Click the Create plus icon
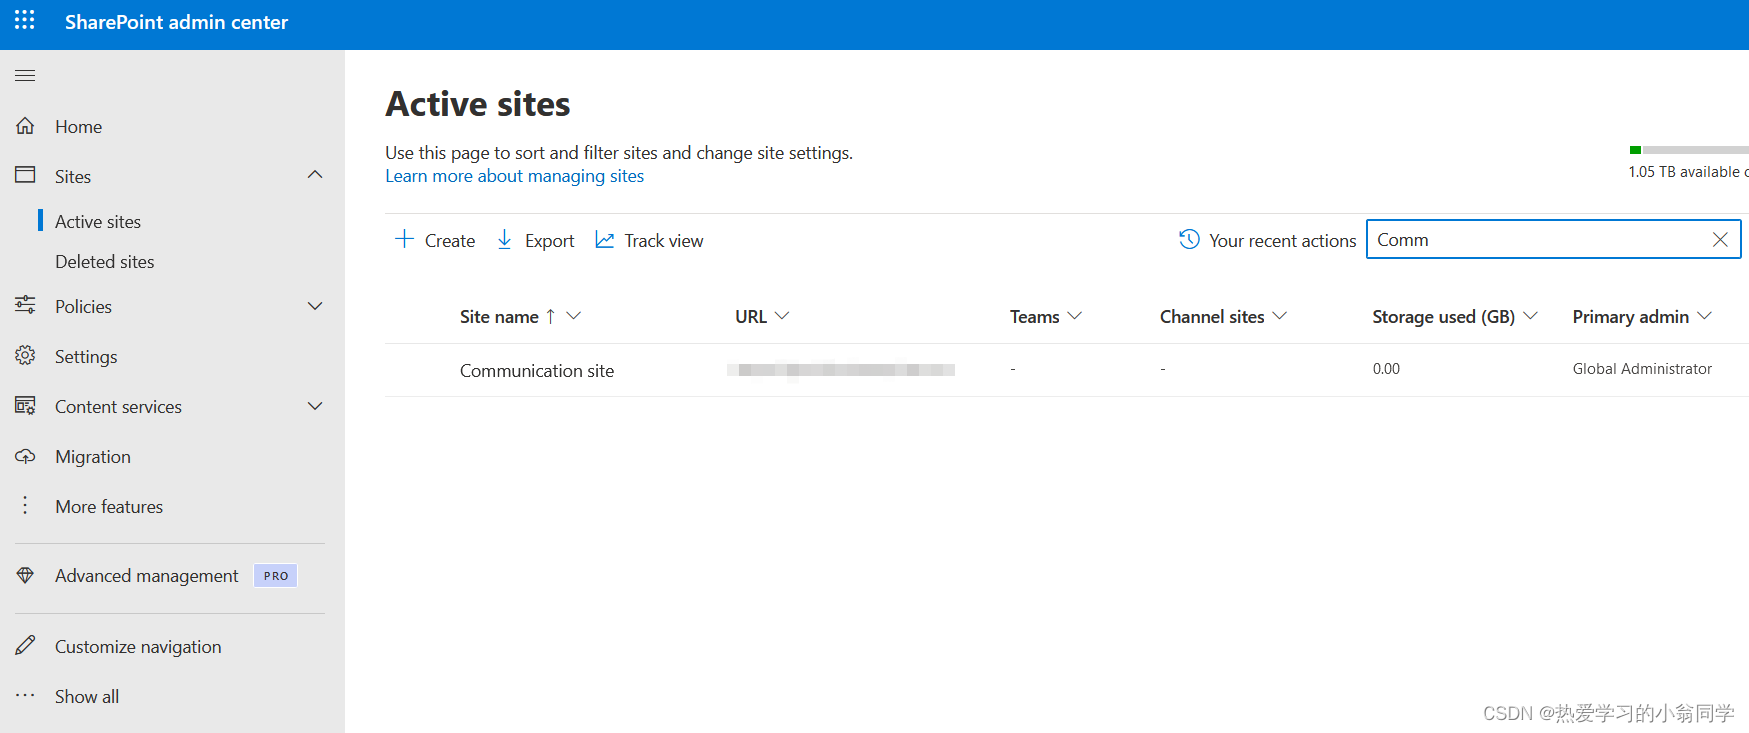This screenshot has height=733, width=1749. tap(404, 239)
